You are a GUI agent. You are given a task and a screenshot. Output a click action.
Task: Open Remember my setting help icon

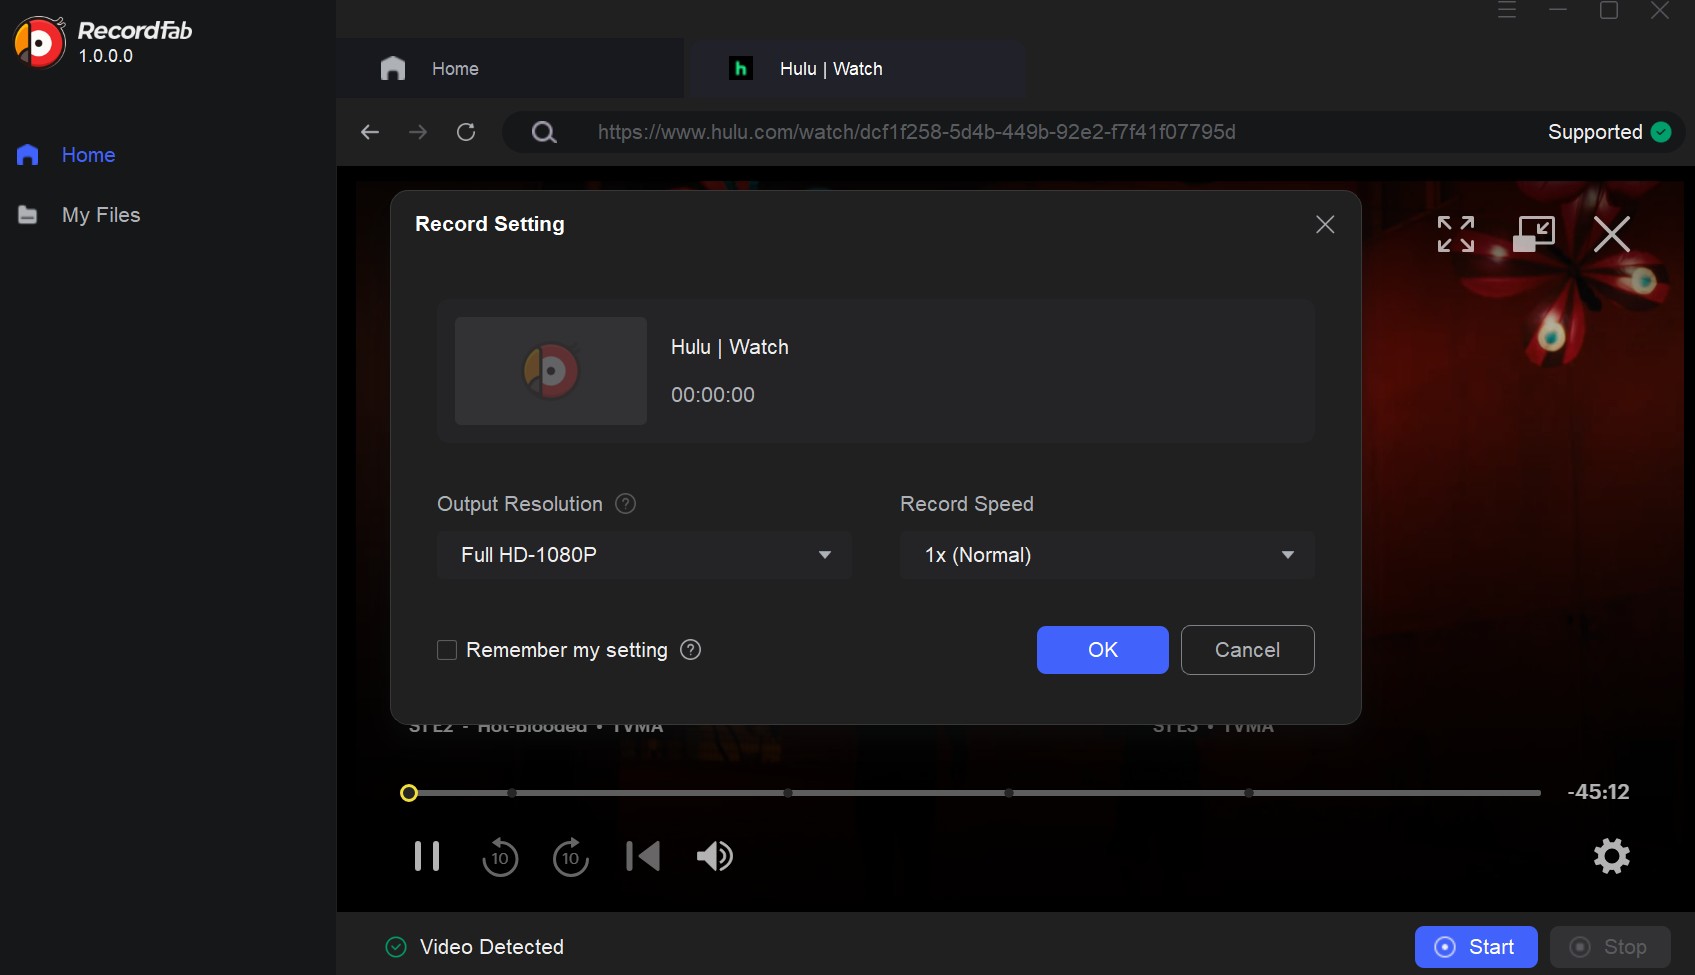pyautogui.click(x=690, y=650)
